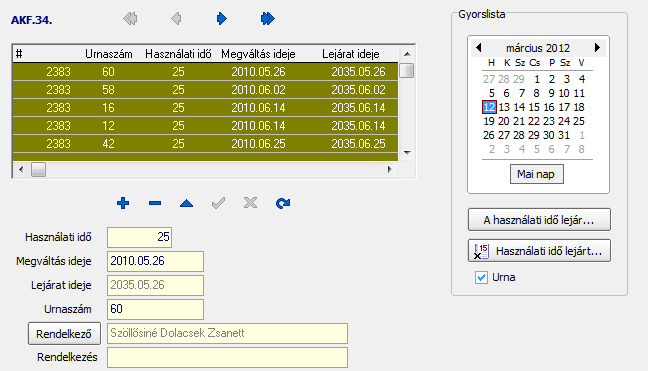Select day 18 in the calendar
648x371 pixels.
579,107
